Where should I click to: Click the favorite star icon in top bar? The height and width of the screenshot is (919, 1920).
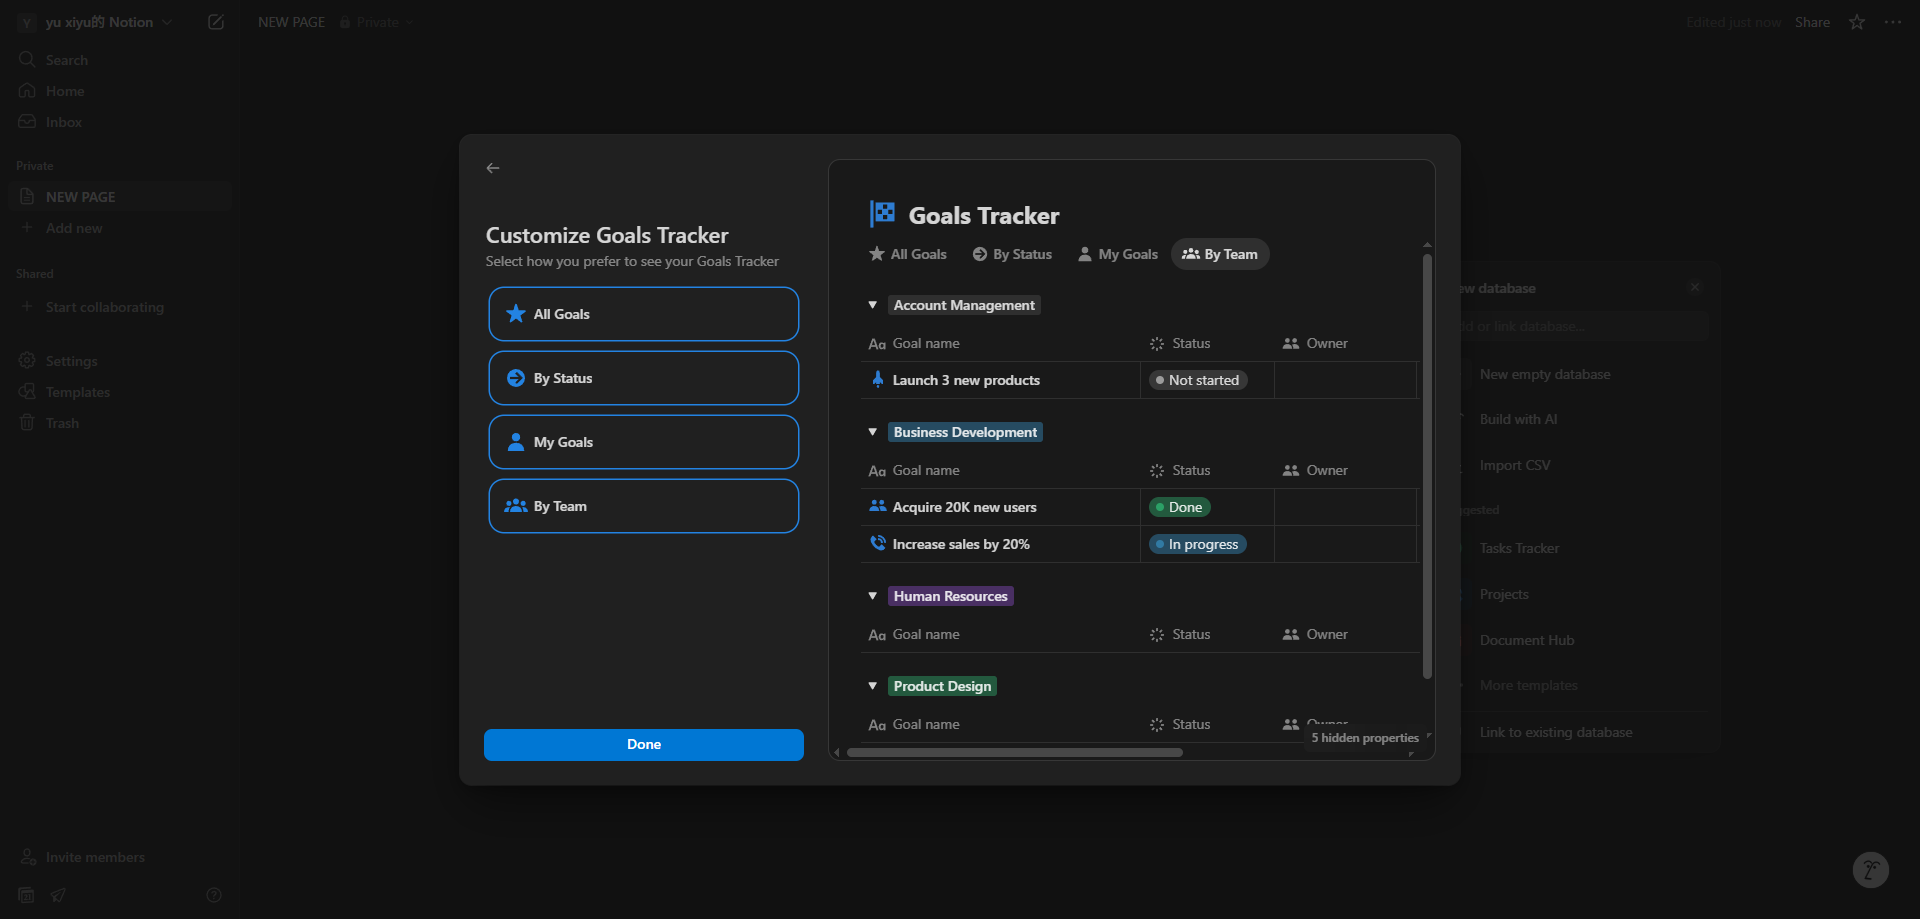[1857, 22]
